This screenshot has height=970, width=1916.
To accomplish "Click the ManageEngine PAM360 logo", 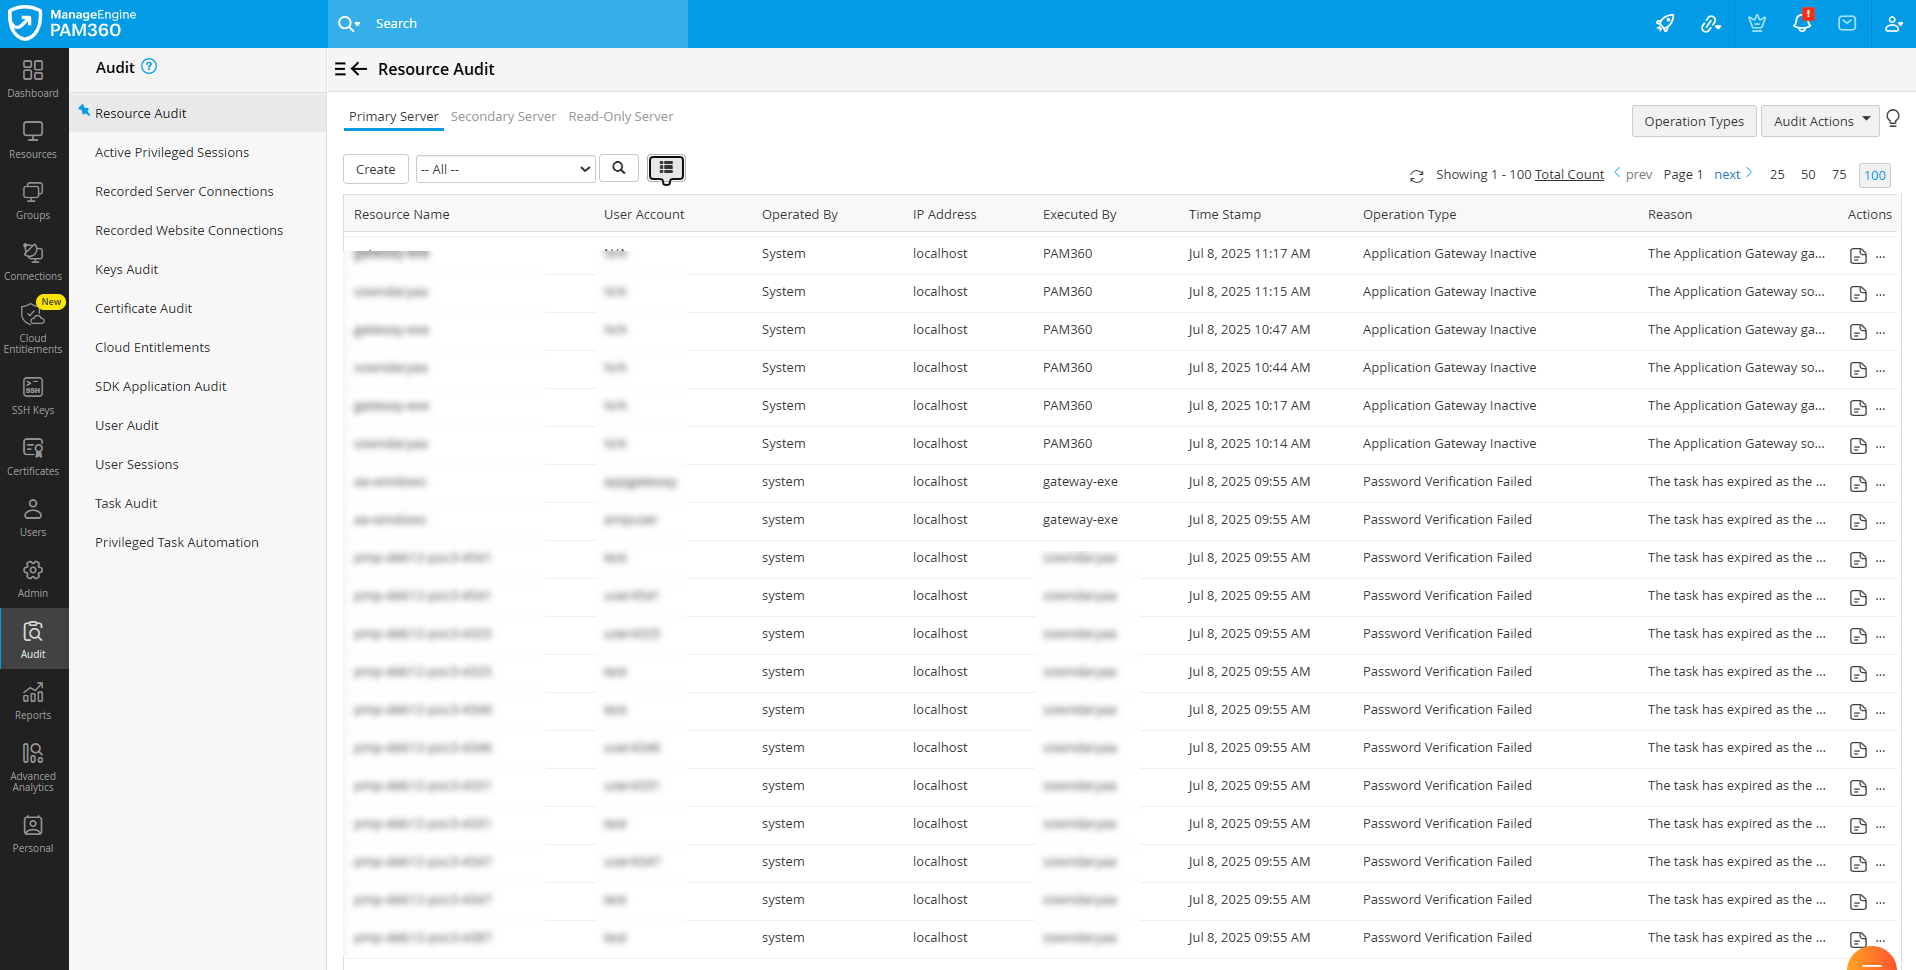I will coord(72,23).
